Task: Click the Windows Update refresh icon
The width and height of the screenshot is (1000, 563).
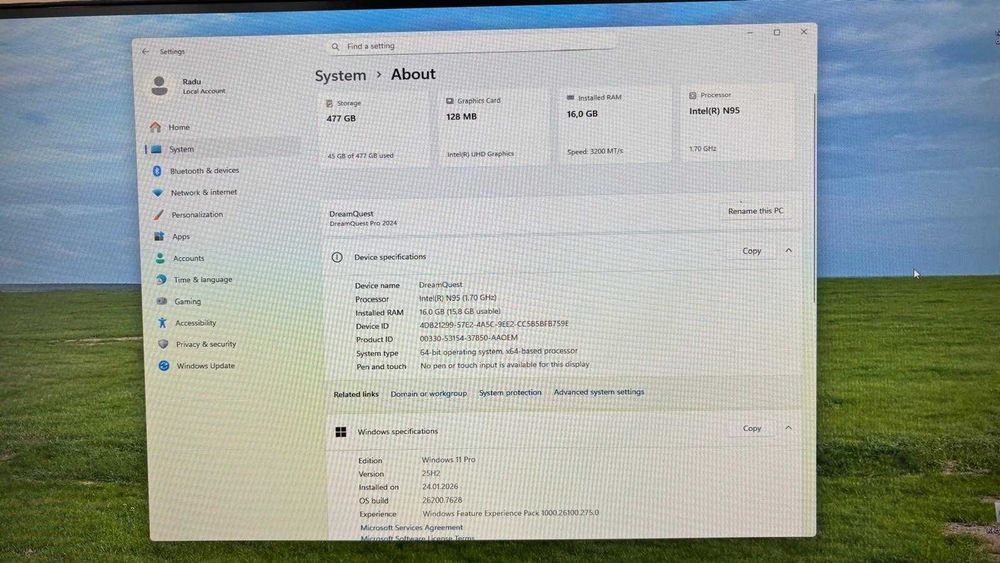Action: click(164, 365)
